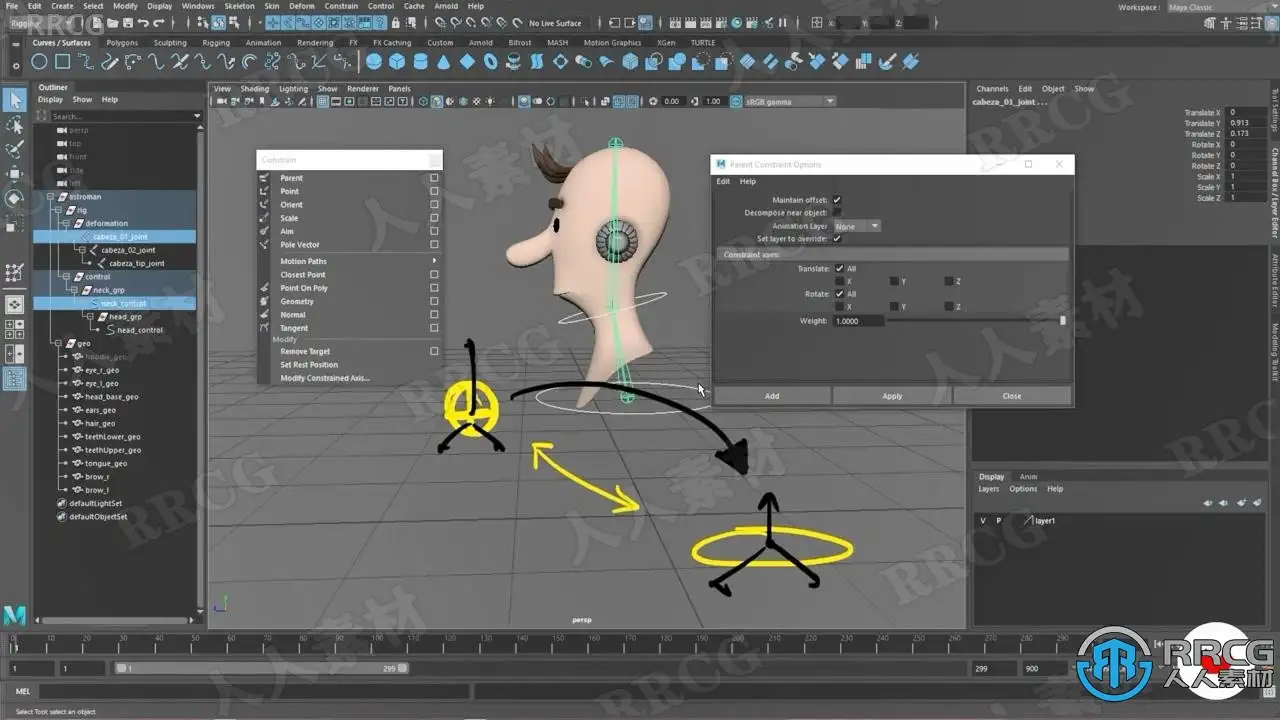Open the sRGB gamma view transform dropdown
The height and width of the screenshot is (720, 1280).
click(x=790, y=101)
